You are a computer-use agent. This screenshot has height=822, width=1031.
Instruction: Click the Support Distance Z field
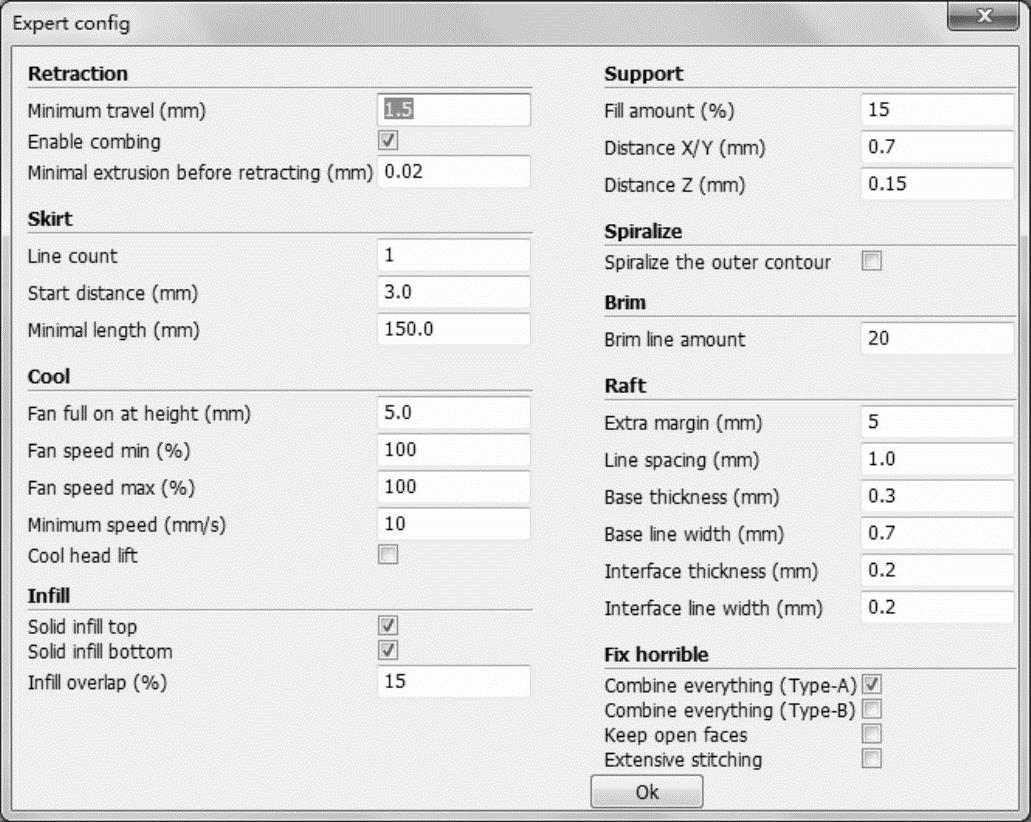[x=936, y=185]
